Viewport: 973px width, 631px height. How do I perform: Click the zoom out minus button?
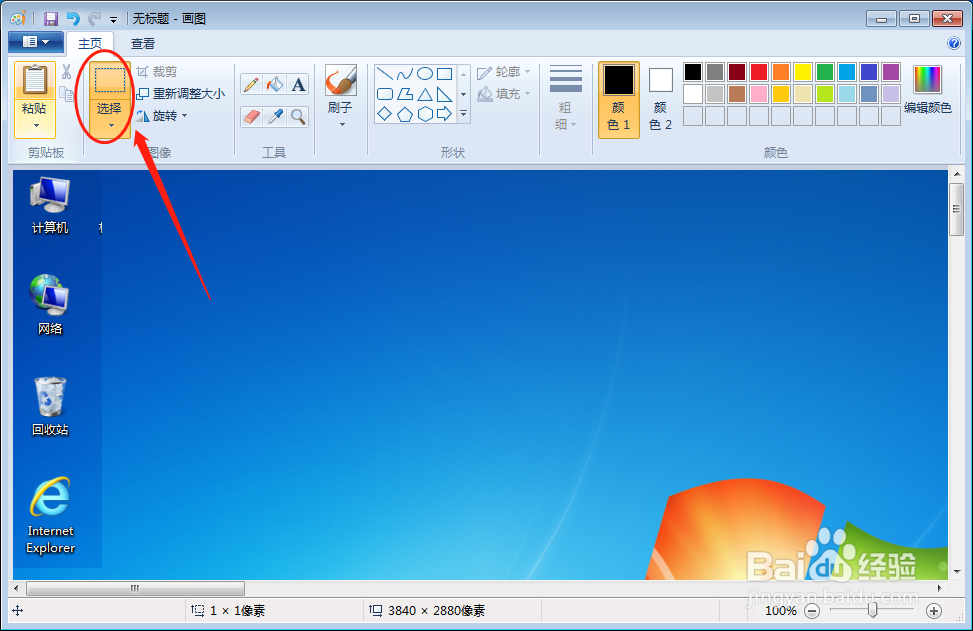tap(812, 611)
